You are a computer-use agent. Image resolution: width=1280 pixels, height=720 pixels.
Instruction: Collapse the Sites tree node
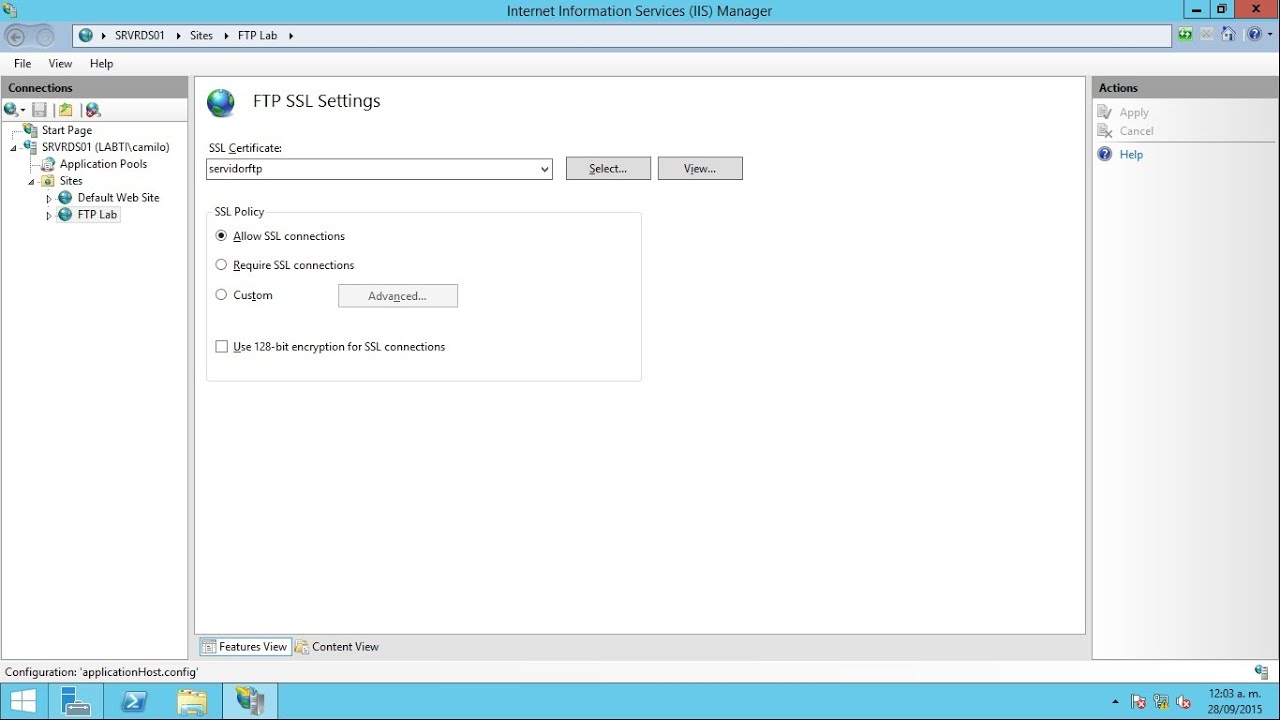31,182
